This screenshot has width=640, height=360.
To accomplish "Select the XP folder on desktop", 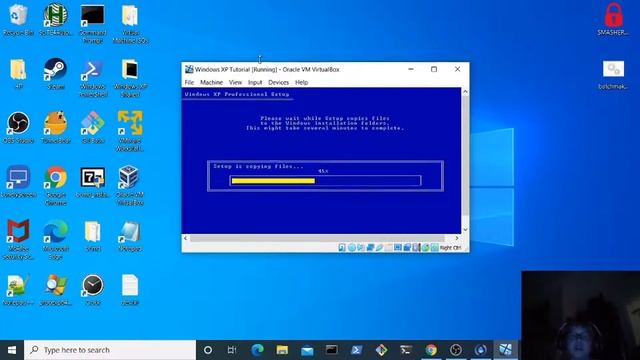I will click(18, 74).
